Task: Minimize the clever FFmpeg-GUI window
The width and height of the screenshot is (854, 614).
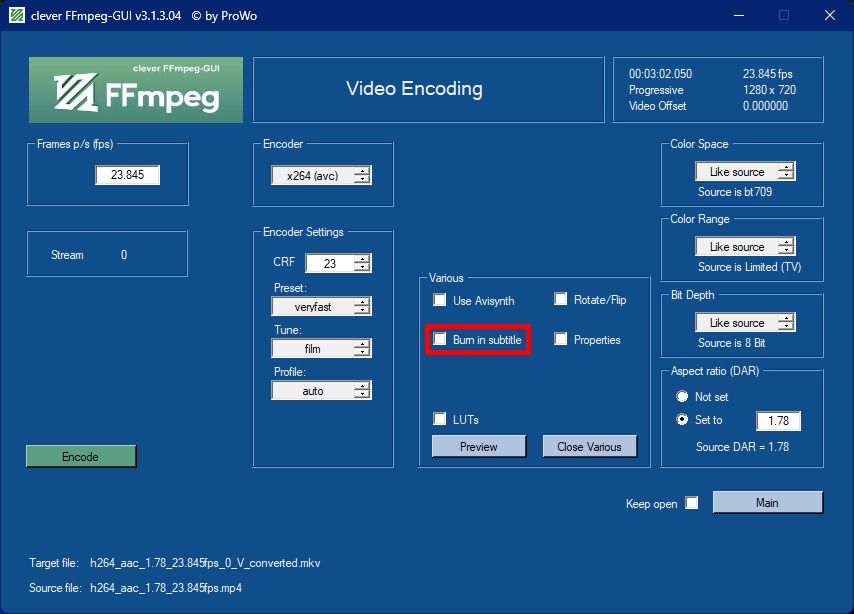Action: coord(739,15)
